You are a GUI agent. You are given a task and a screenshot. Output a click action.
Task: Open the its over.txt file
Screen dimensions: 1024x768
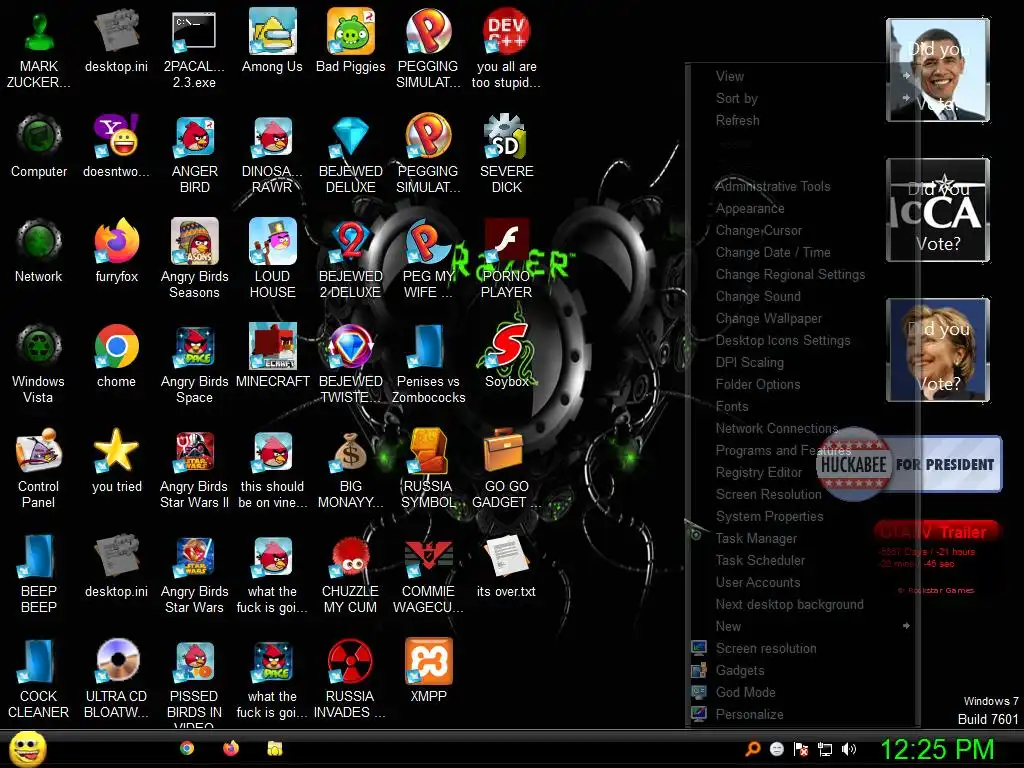(507, 566)
